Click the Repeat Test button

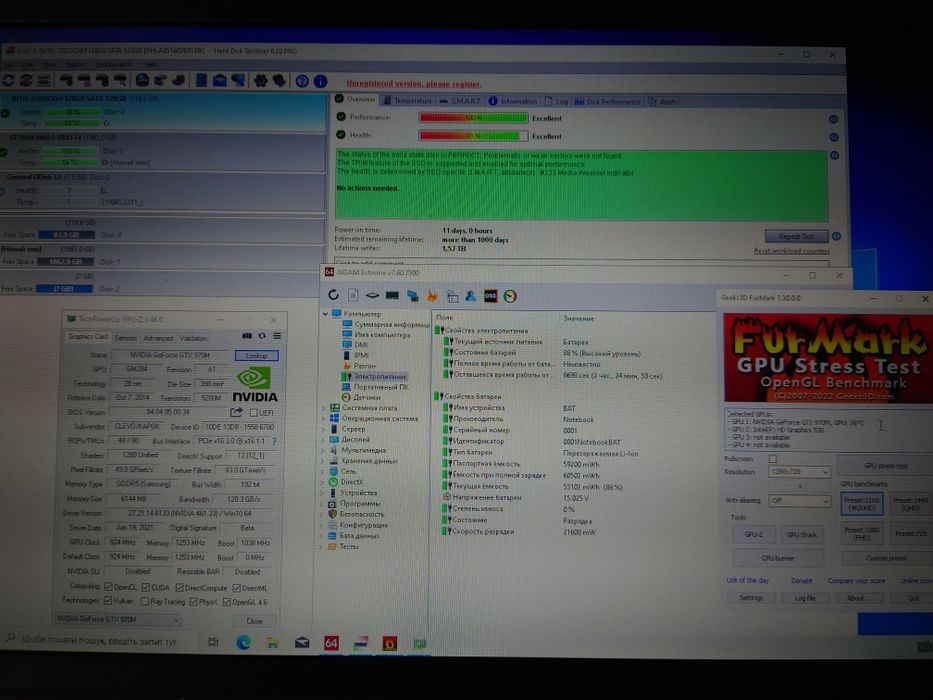796,236
